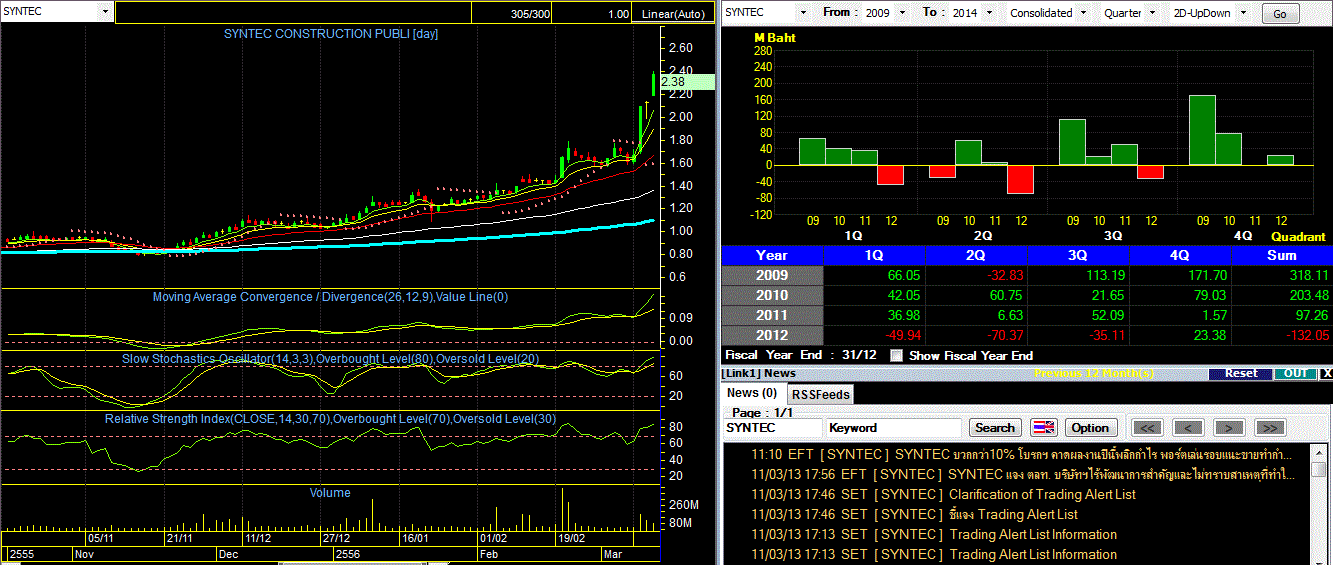The width and height of the screenshot is (1333, 565).
Task: Focus the news symbol field containing SYNTEC
Action: click(x=773, y=428)
